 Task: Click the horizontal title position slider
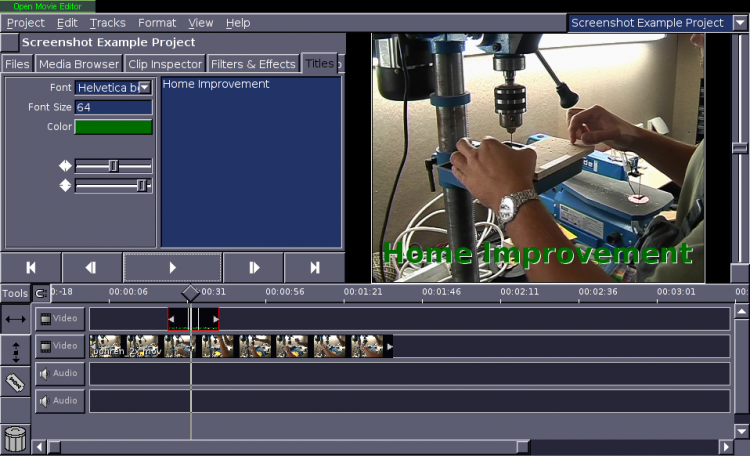(114, 166)
